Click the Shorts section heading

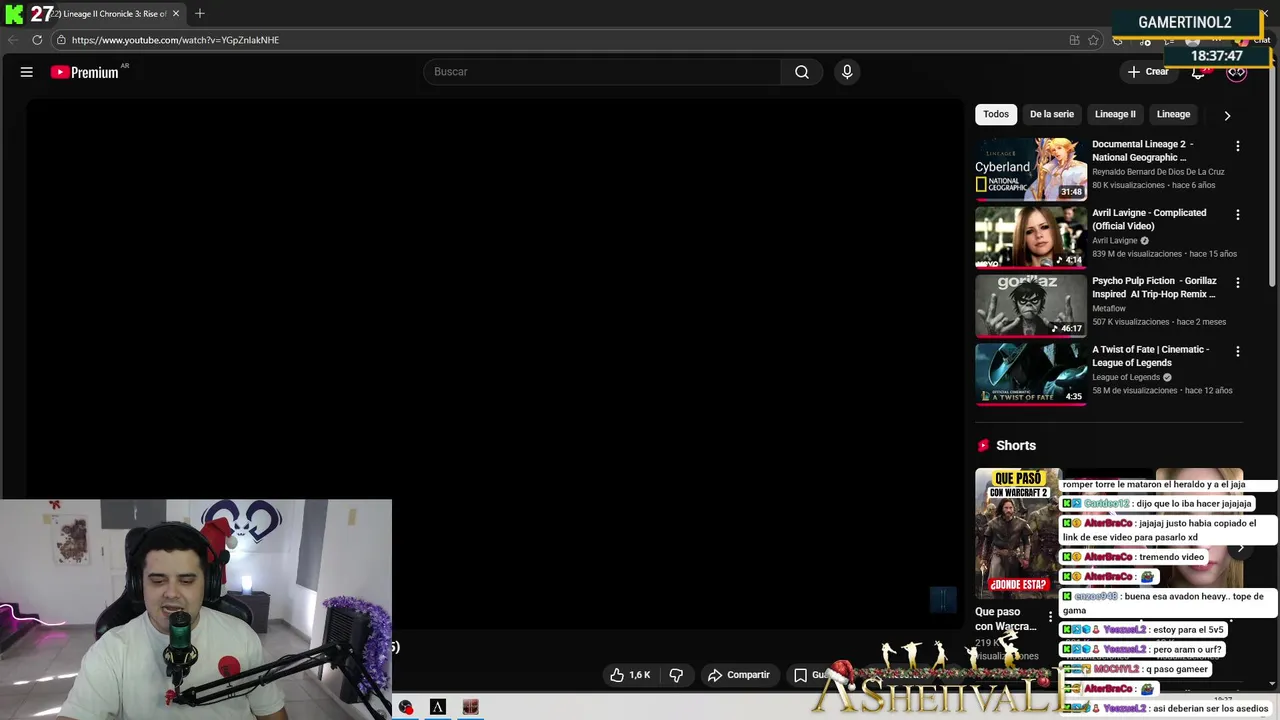point(1016,446)
